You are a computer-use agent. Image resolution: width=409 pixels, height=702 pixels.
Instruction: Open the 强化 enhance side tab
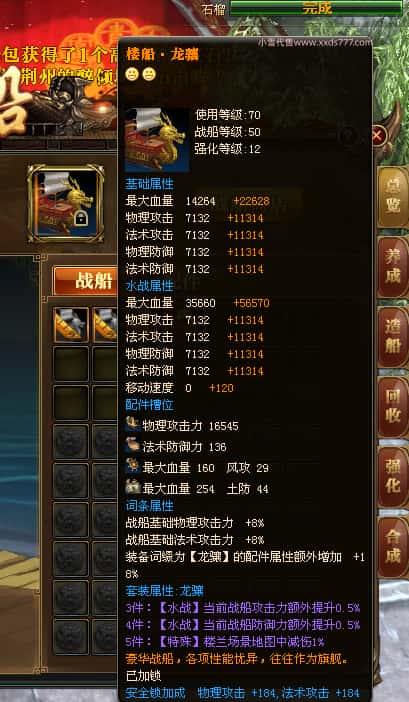(392, 477)
